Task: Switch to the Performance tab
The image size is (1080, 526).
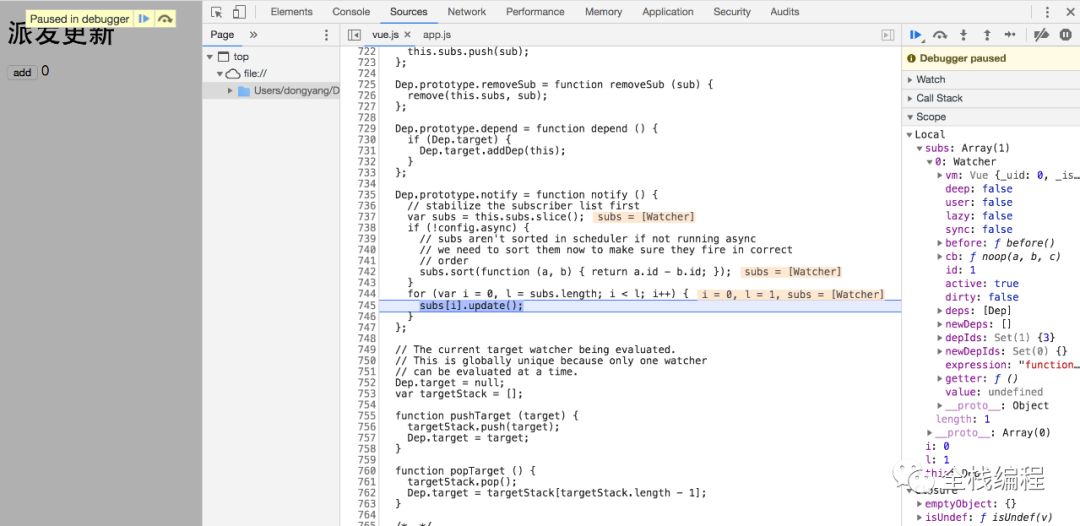Action: coord(535,12)
